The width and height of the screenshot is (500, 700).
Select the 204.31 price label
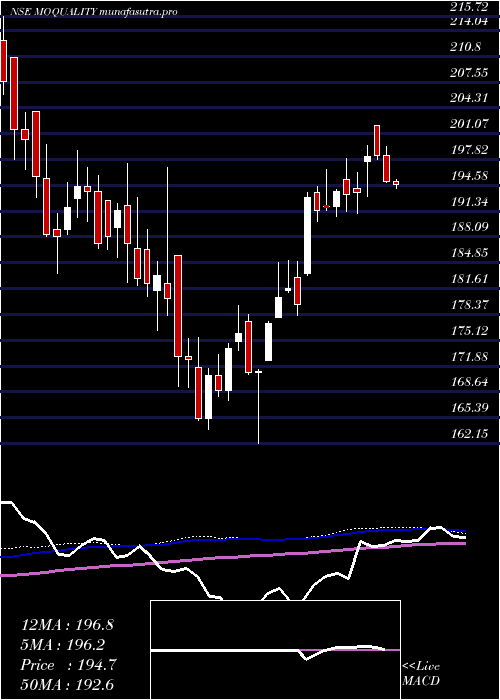(467, 97)
